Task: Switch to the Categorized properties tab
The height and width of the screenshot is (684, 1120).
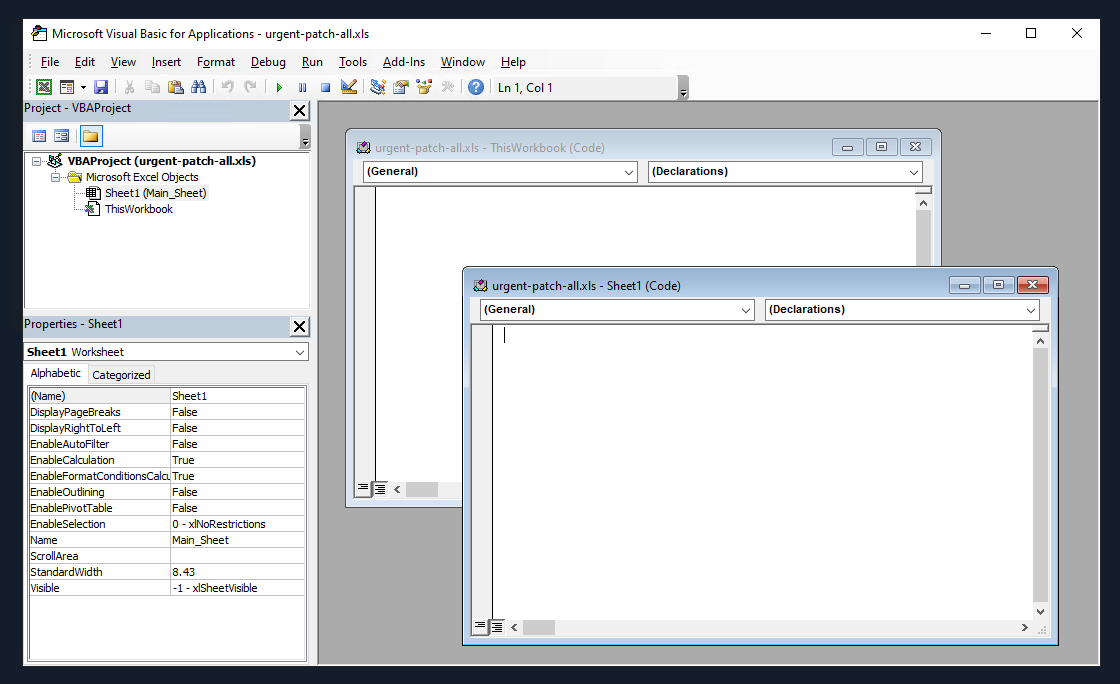Action: 121,375
